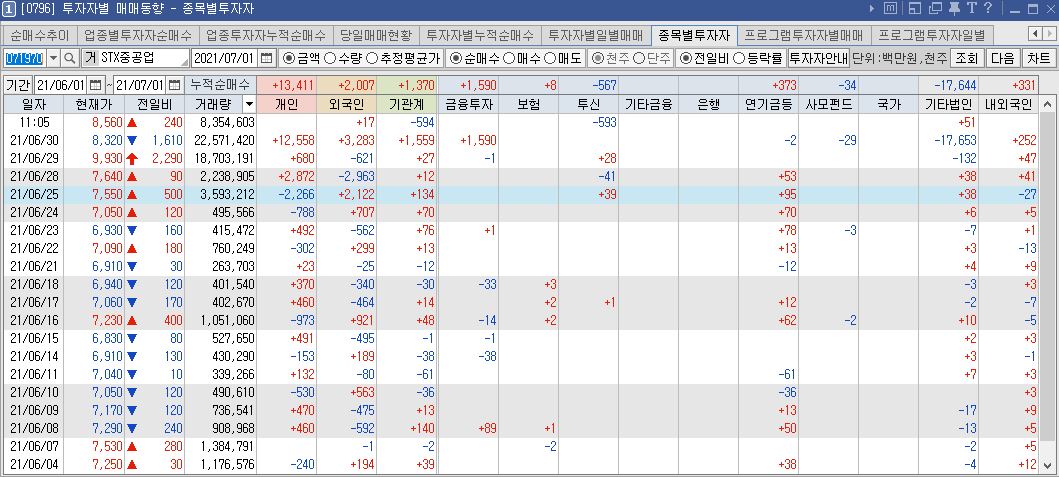The height and width of the screenshot is (477, 1059).
Task: Expand the STX중공업 name field corner arrow
Action: click(x=184, y=61)
